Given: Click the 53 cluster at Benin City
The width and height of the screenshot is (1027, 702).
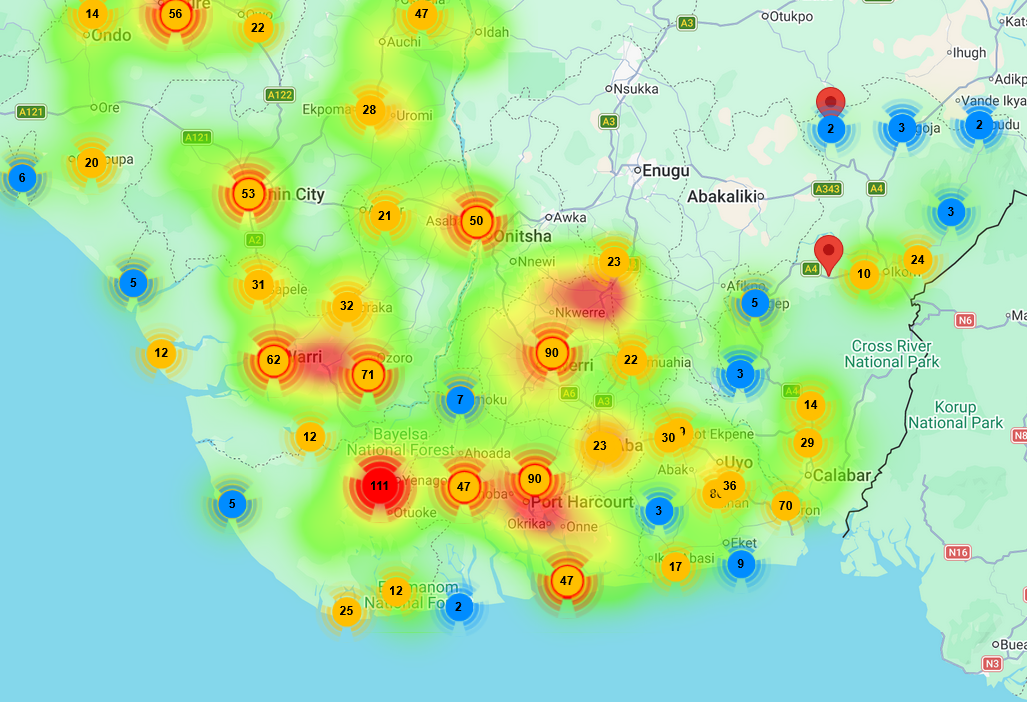Looking at the screenshot, I should (248, 194).
